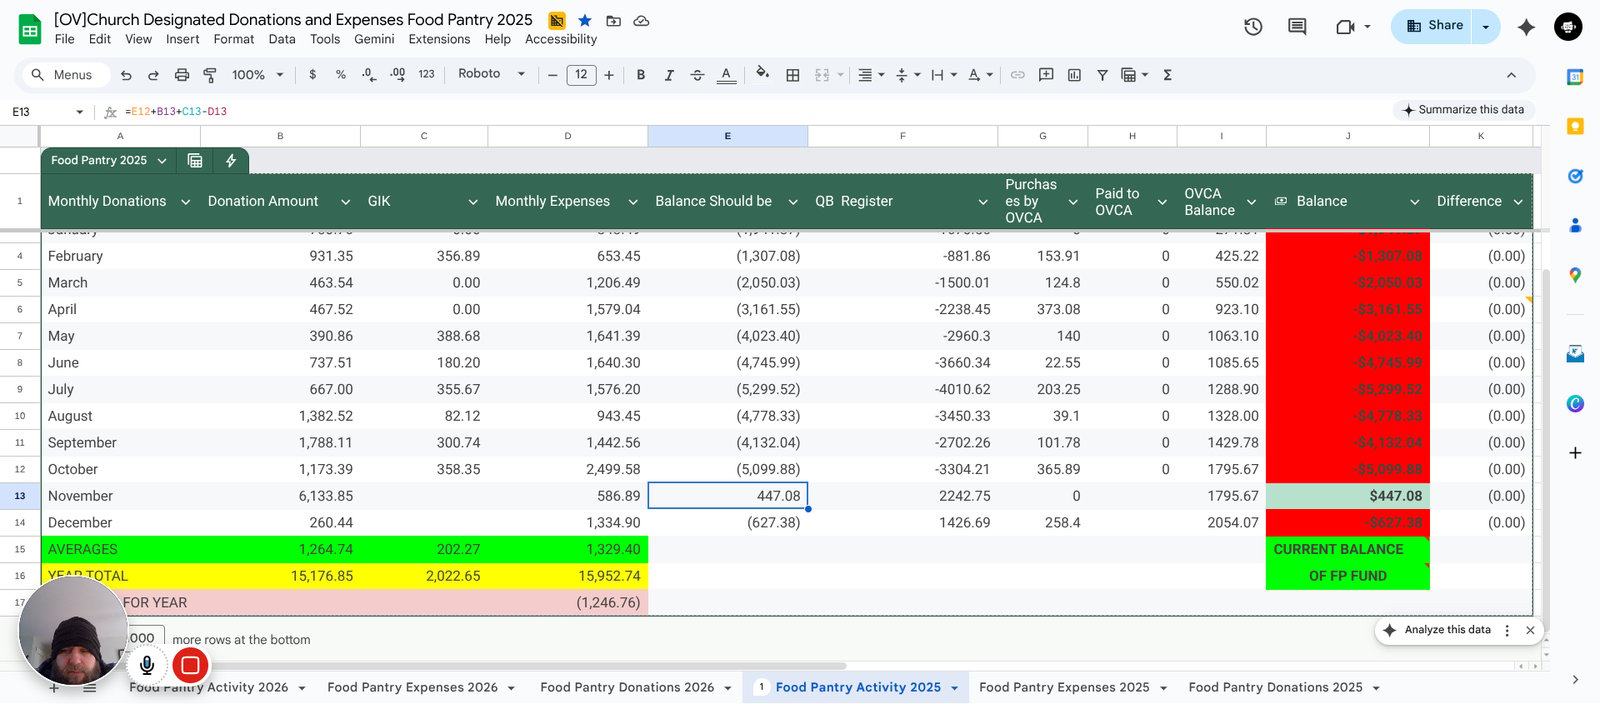Click the font size field
Viewport: 1600px width, 704px height.
pos(581,75)
